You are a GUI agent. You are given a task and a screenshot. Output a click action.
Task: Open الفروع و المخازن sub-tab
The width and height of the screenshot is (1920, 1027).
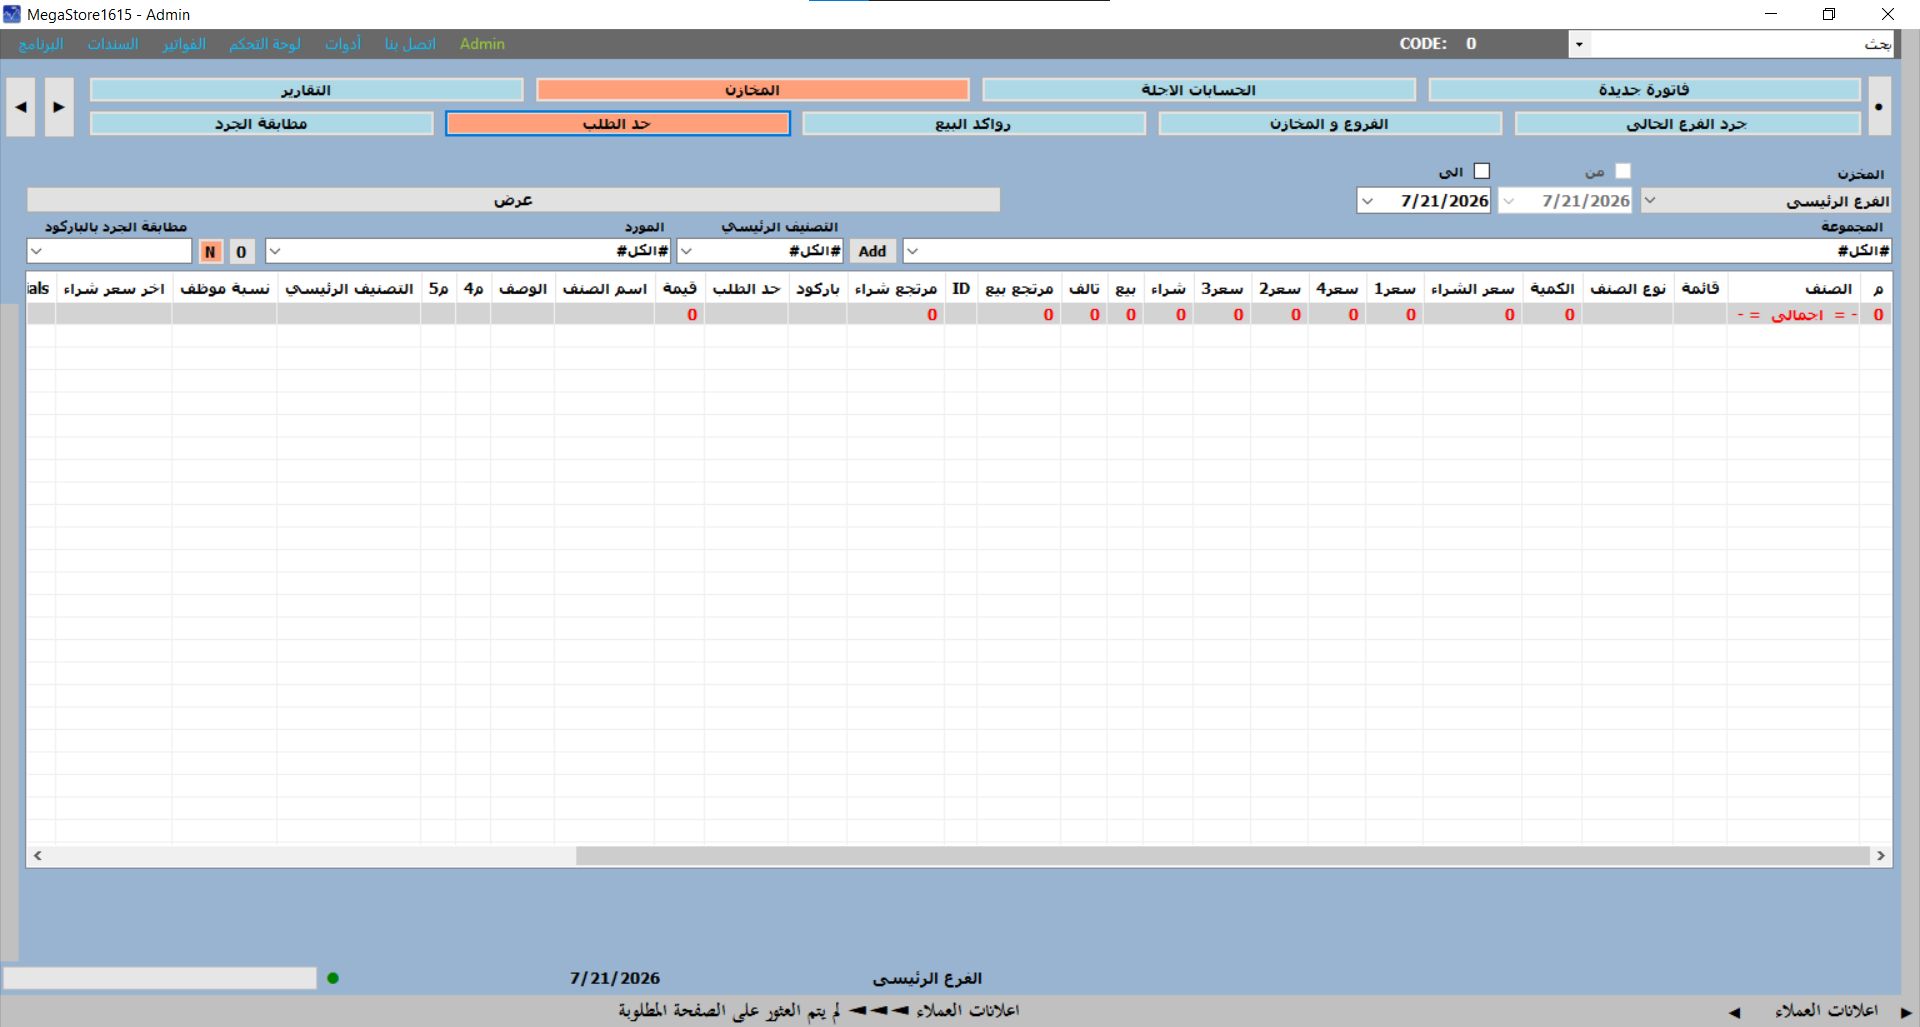[x=1329, y=124]
